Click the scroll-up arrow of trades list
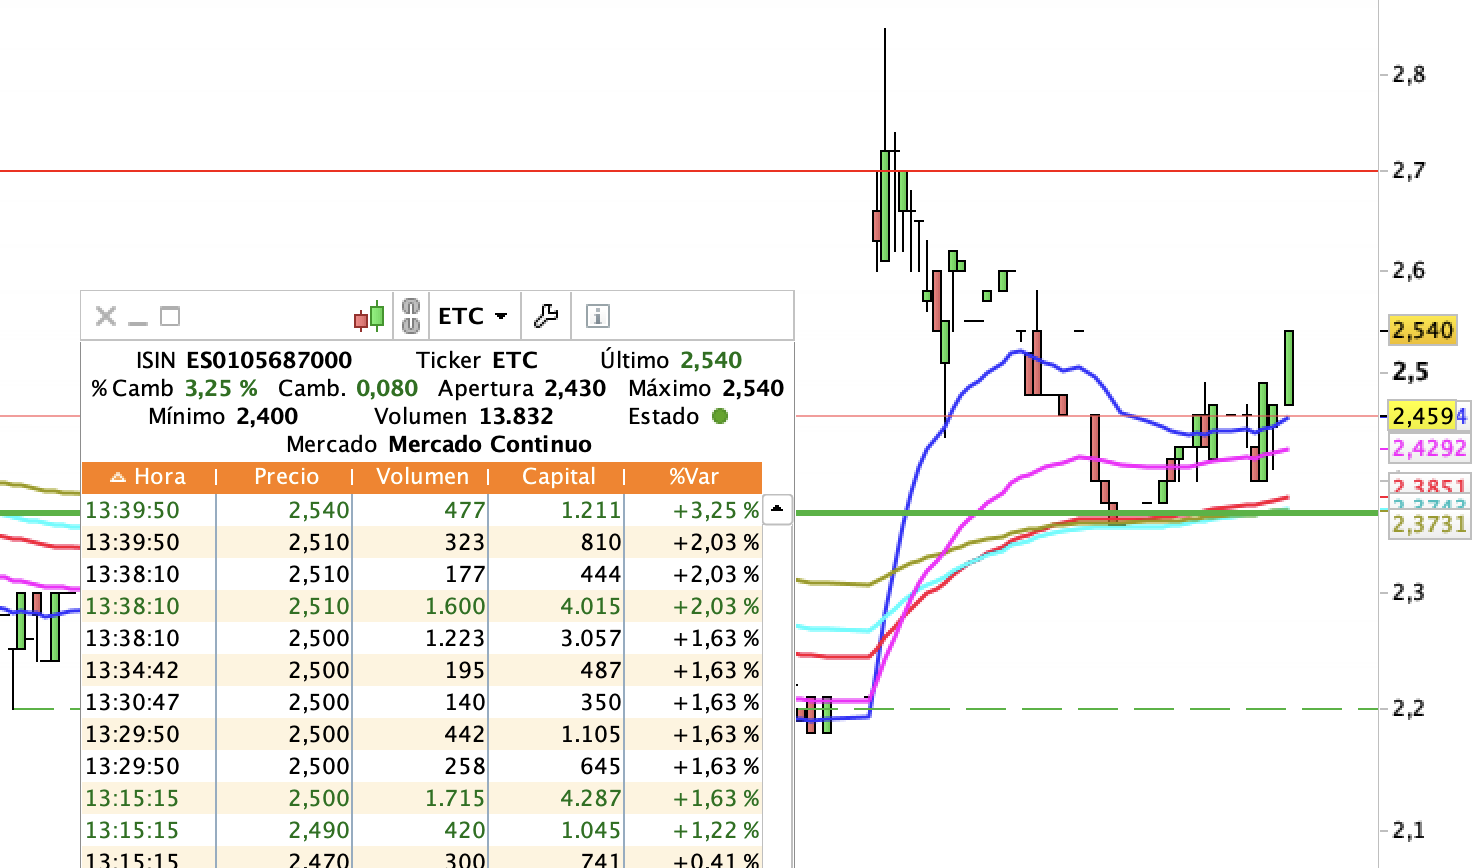1482x868 pixels. [777, 509]
